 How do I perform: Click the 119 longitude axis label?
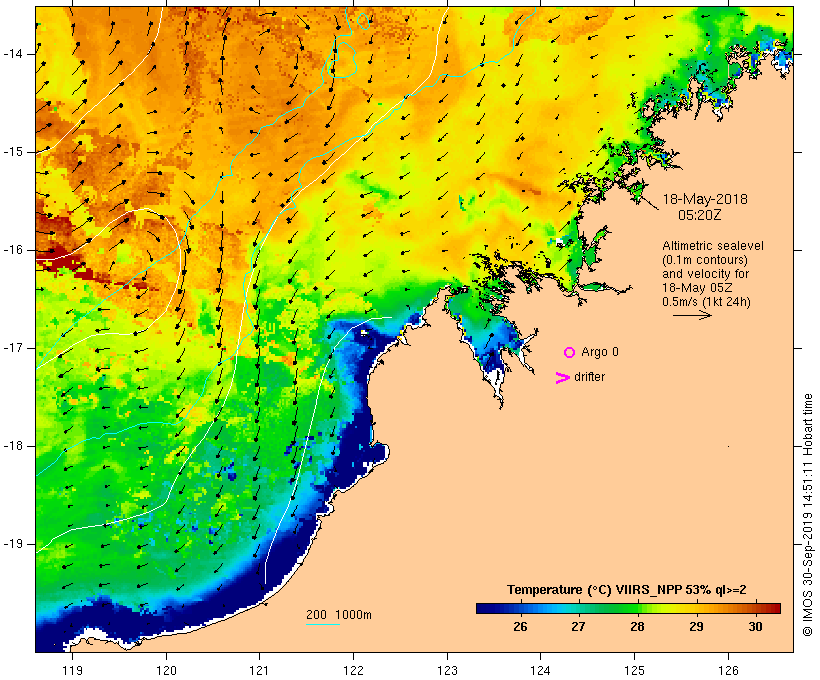73,670
